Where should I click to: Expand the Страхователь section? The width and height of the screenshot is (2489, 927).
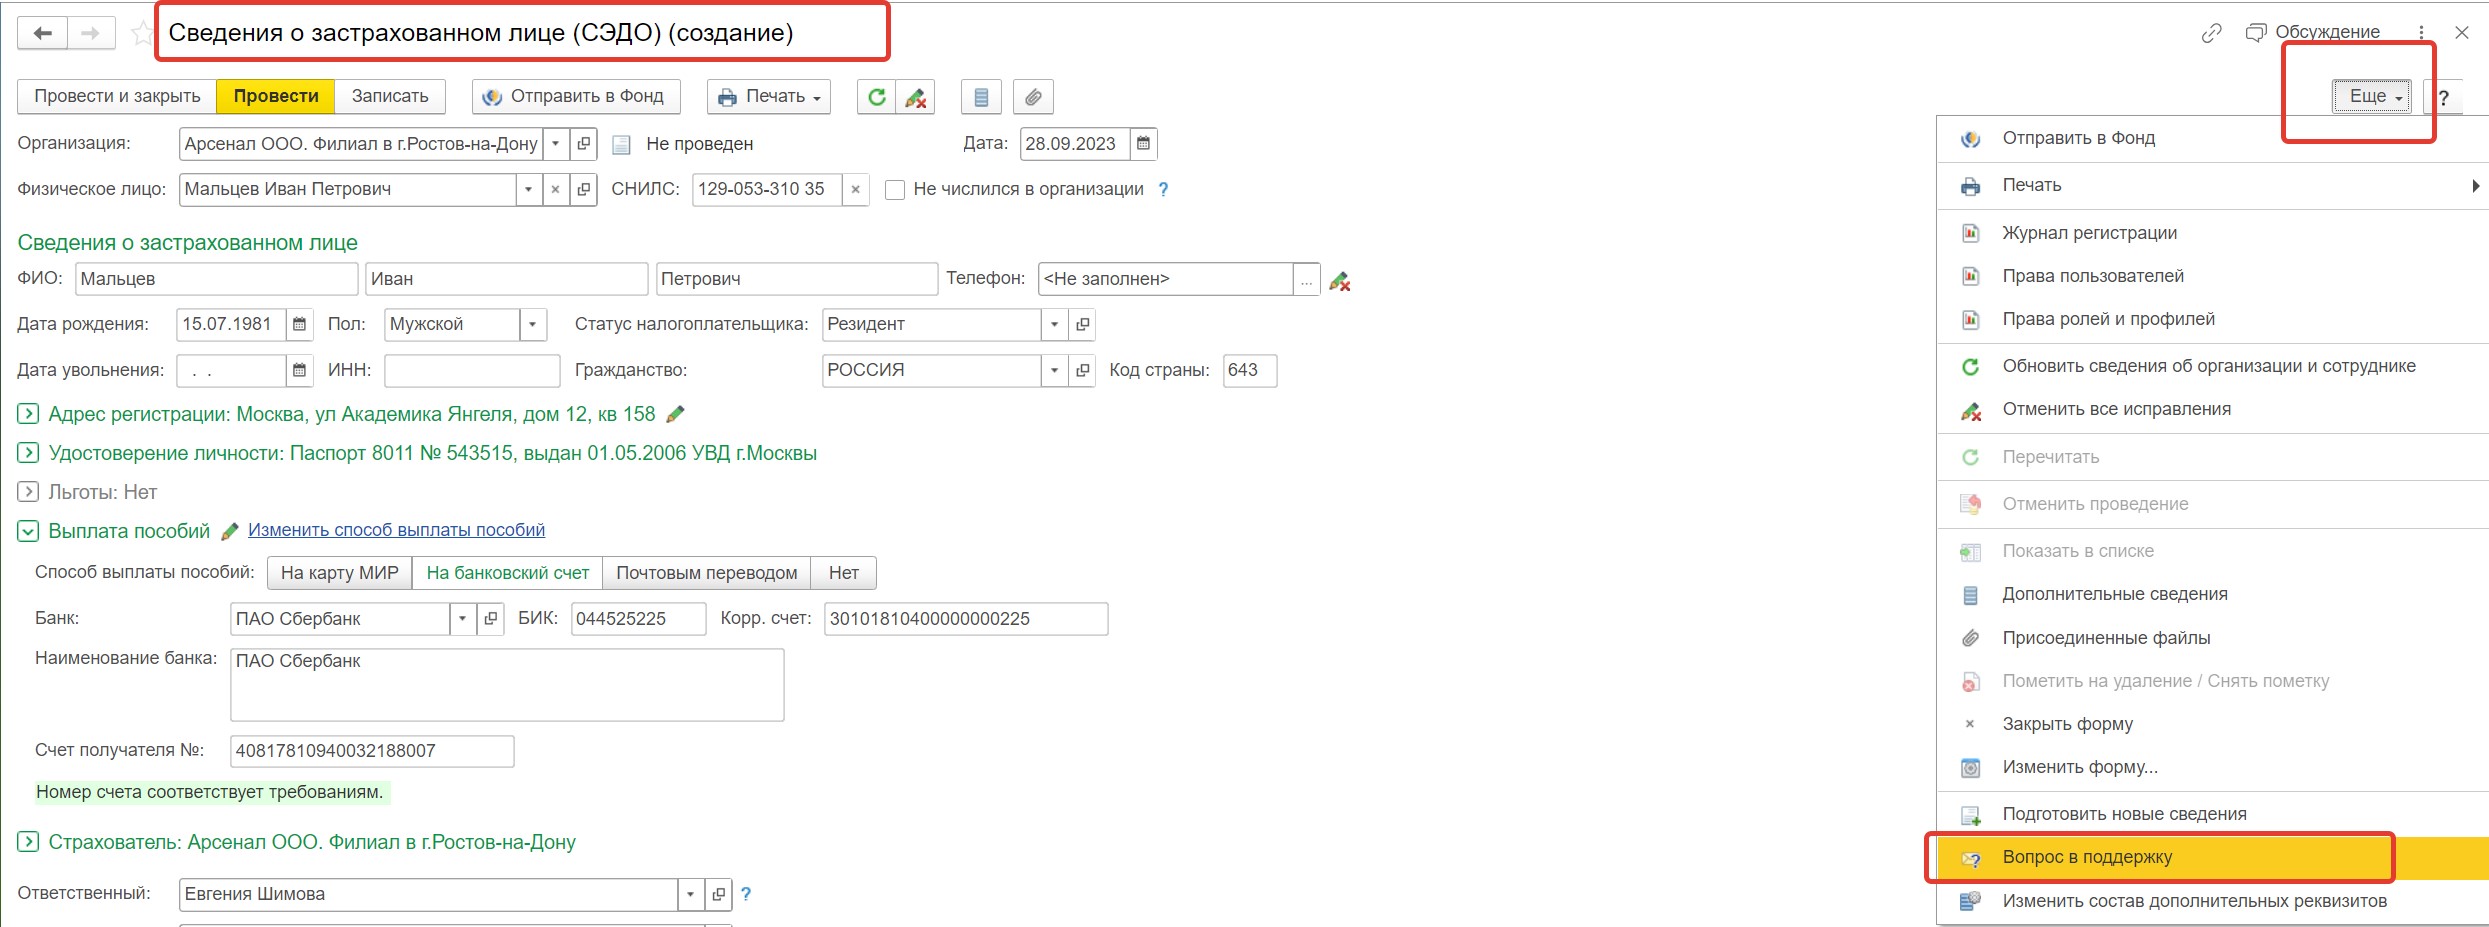[28, 842]
